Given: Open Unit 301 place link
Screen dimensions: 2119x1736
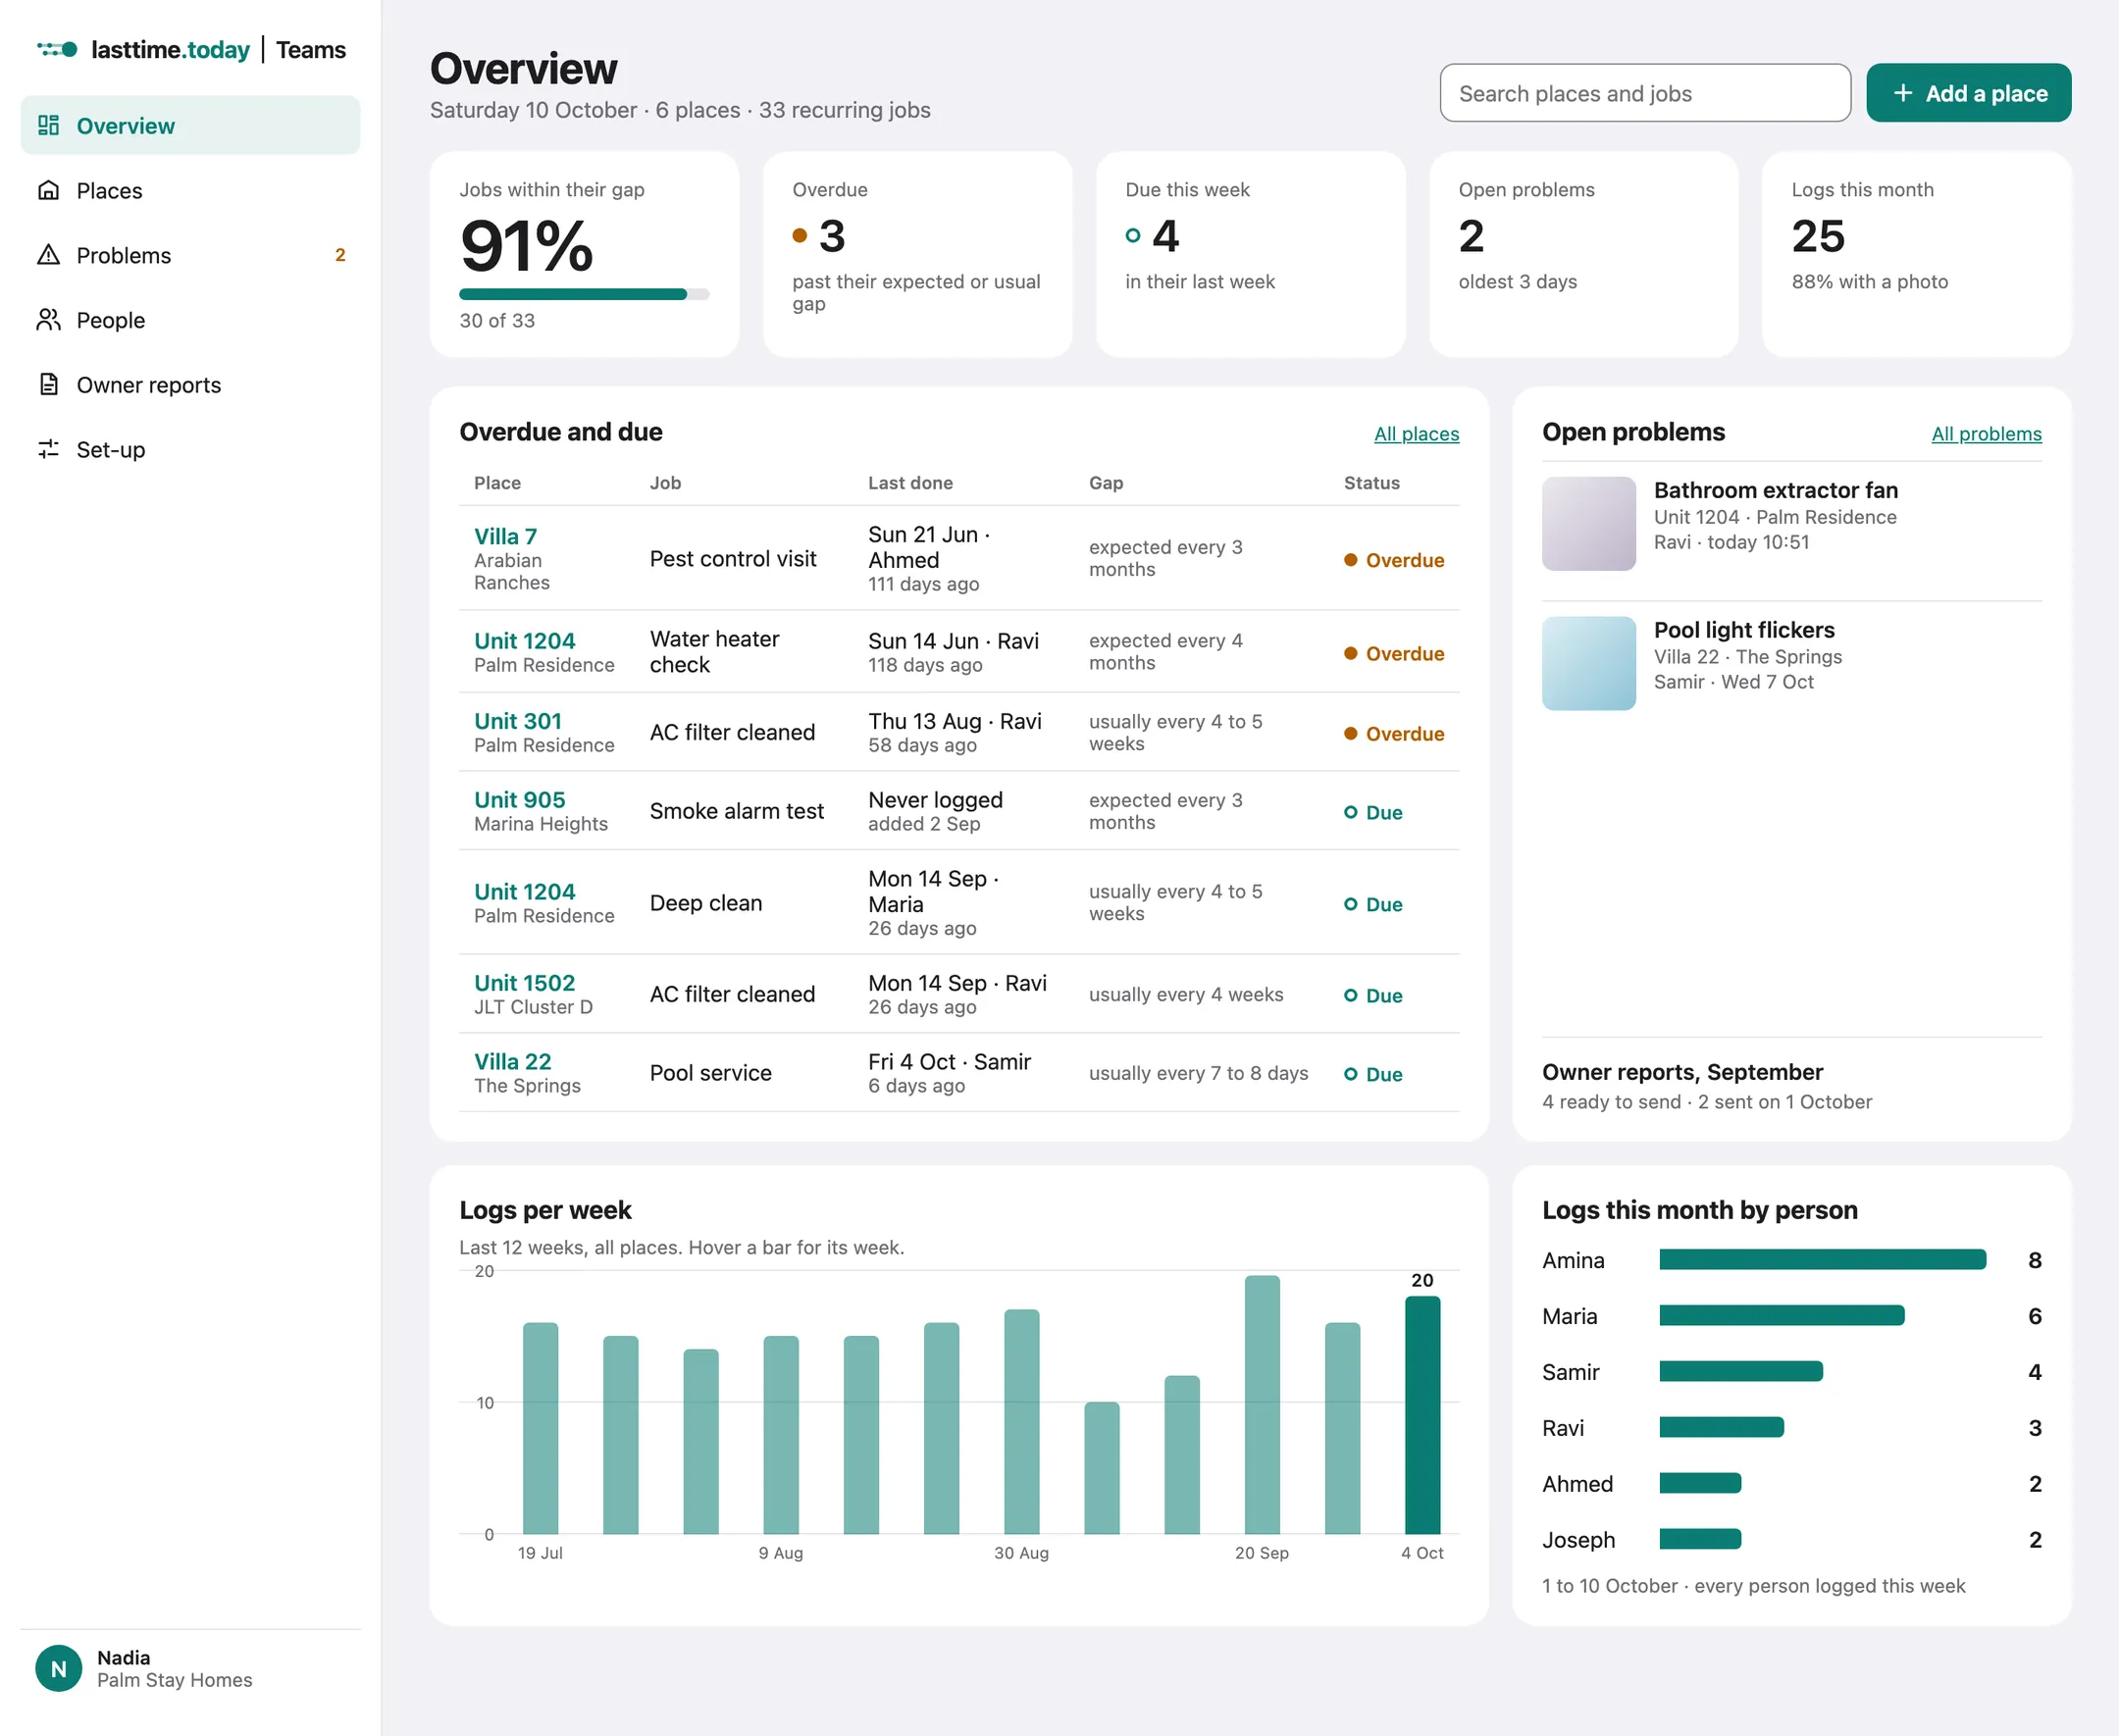Looking at the screenshot, I should [x=518, y=721].
